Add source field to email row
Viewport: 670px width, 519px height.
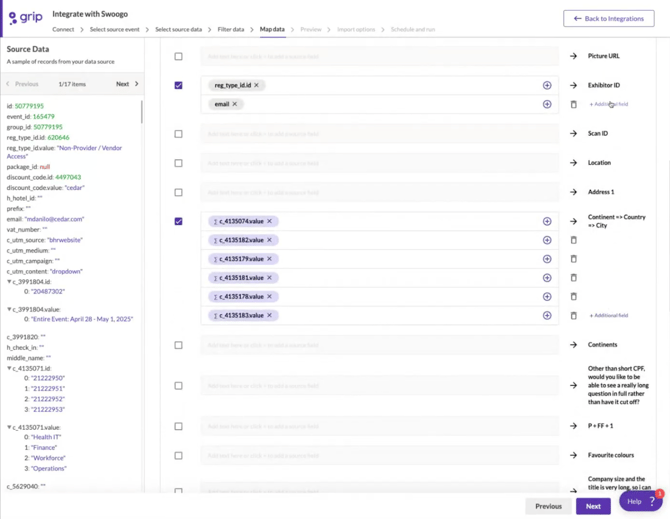547,104
